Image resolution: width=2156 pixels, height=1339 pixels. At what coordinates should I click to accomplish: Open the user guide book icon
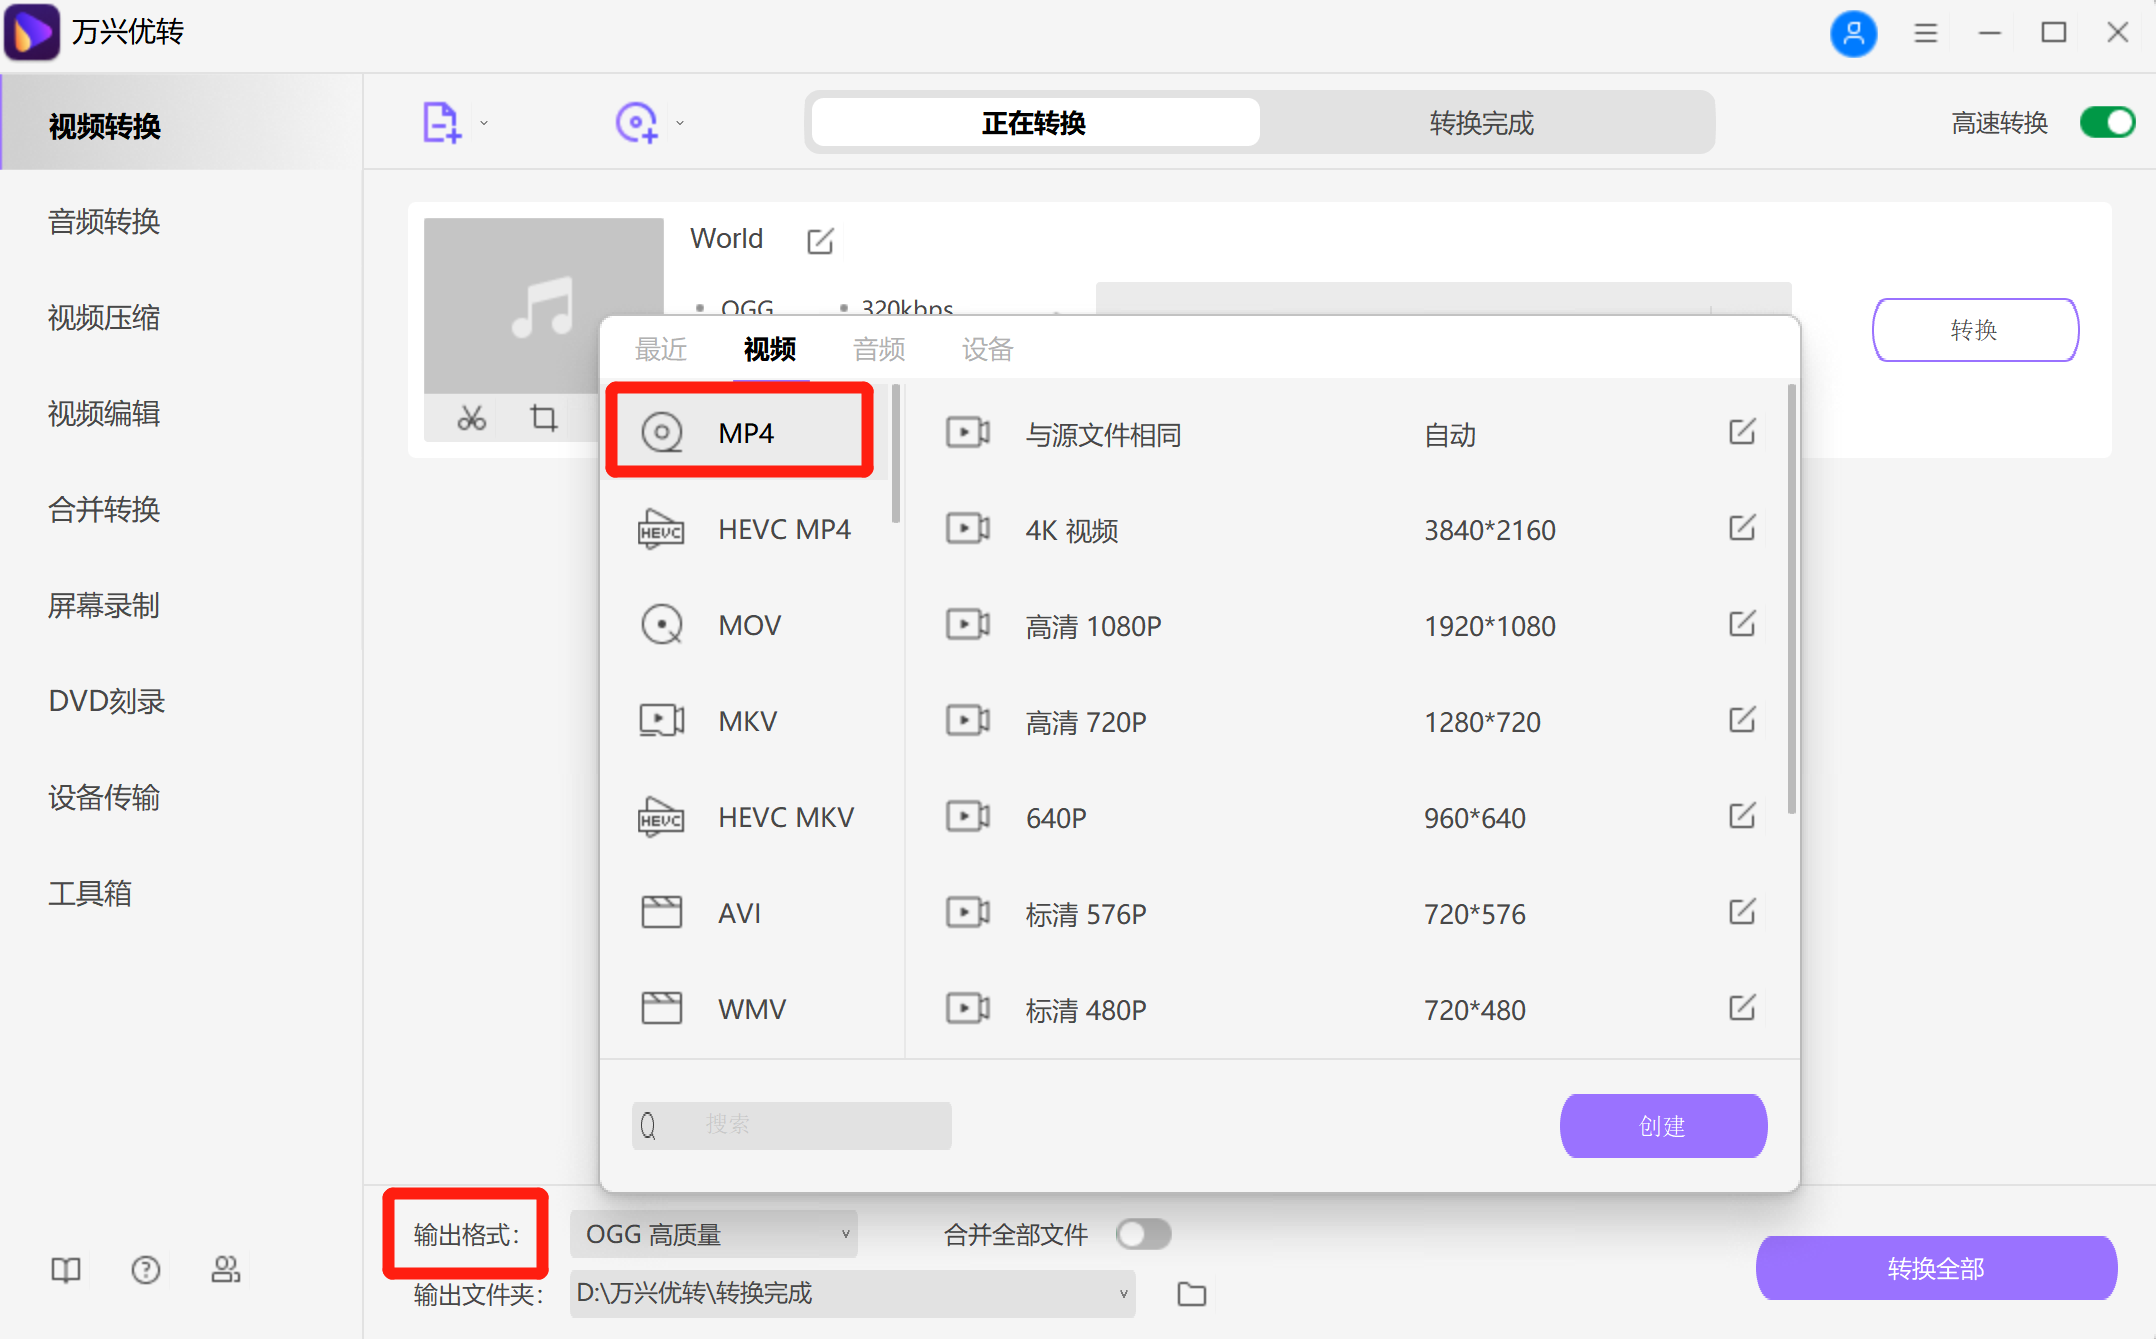66,1270
